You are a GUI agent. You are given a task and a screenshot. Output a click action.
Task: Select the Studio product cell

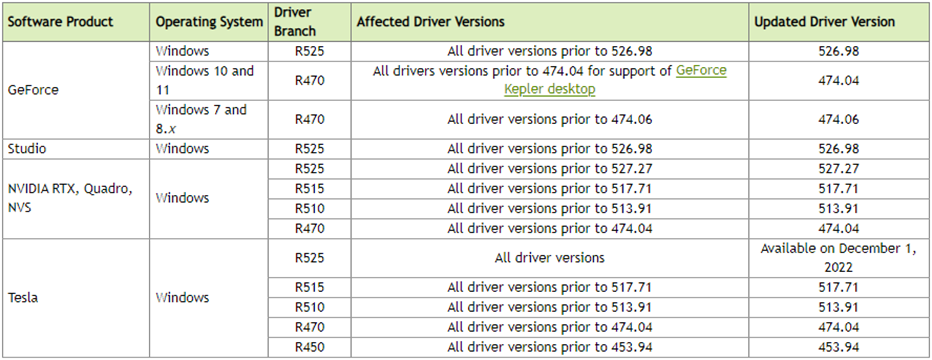(75, 149)
